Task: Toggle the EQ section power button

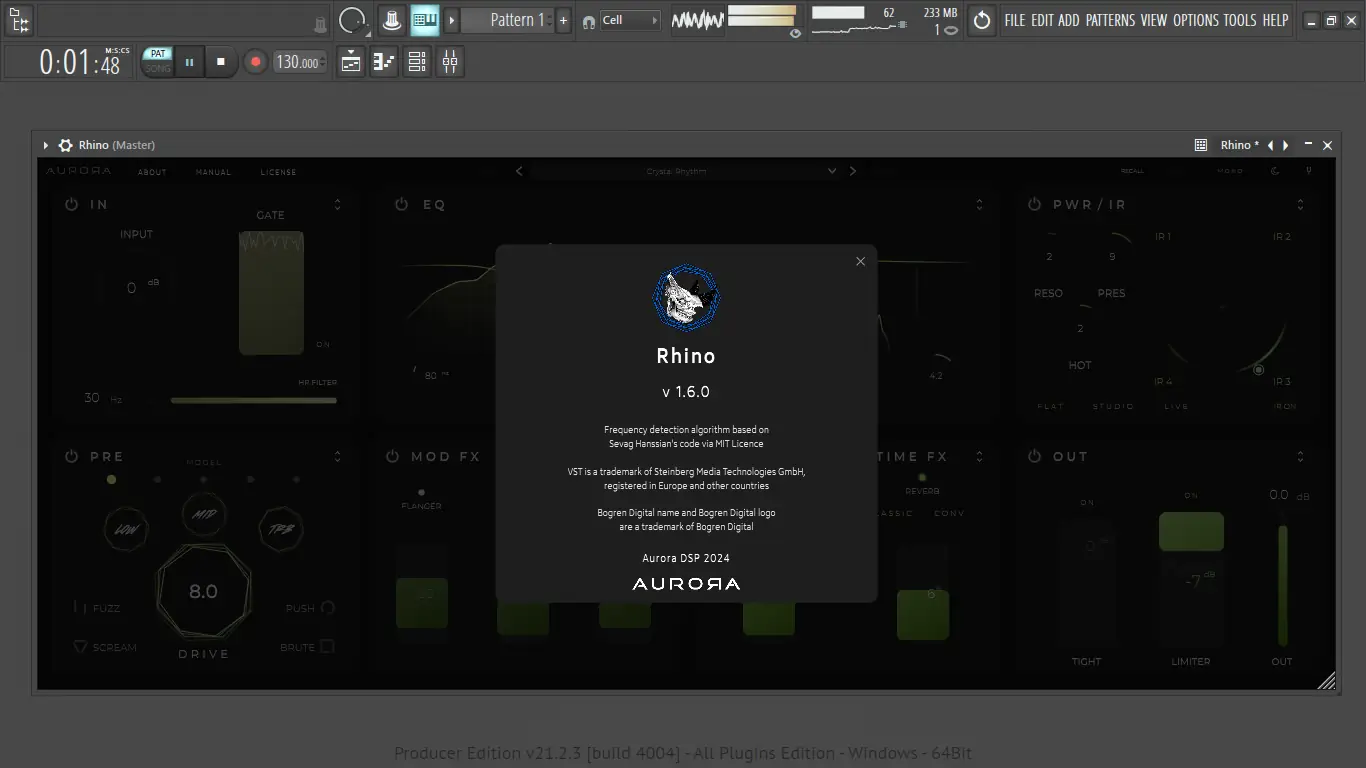Action: click(401, 204)
